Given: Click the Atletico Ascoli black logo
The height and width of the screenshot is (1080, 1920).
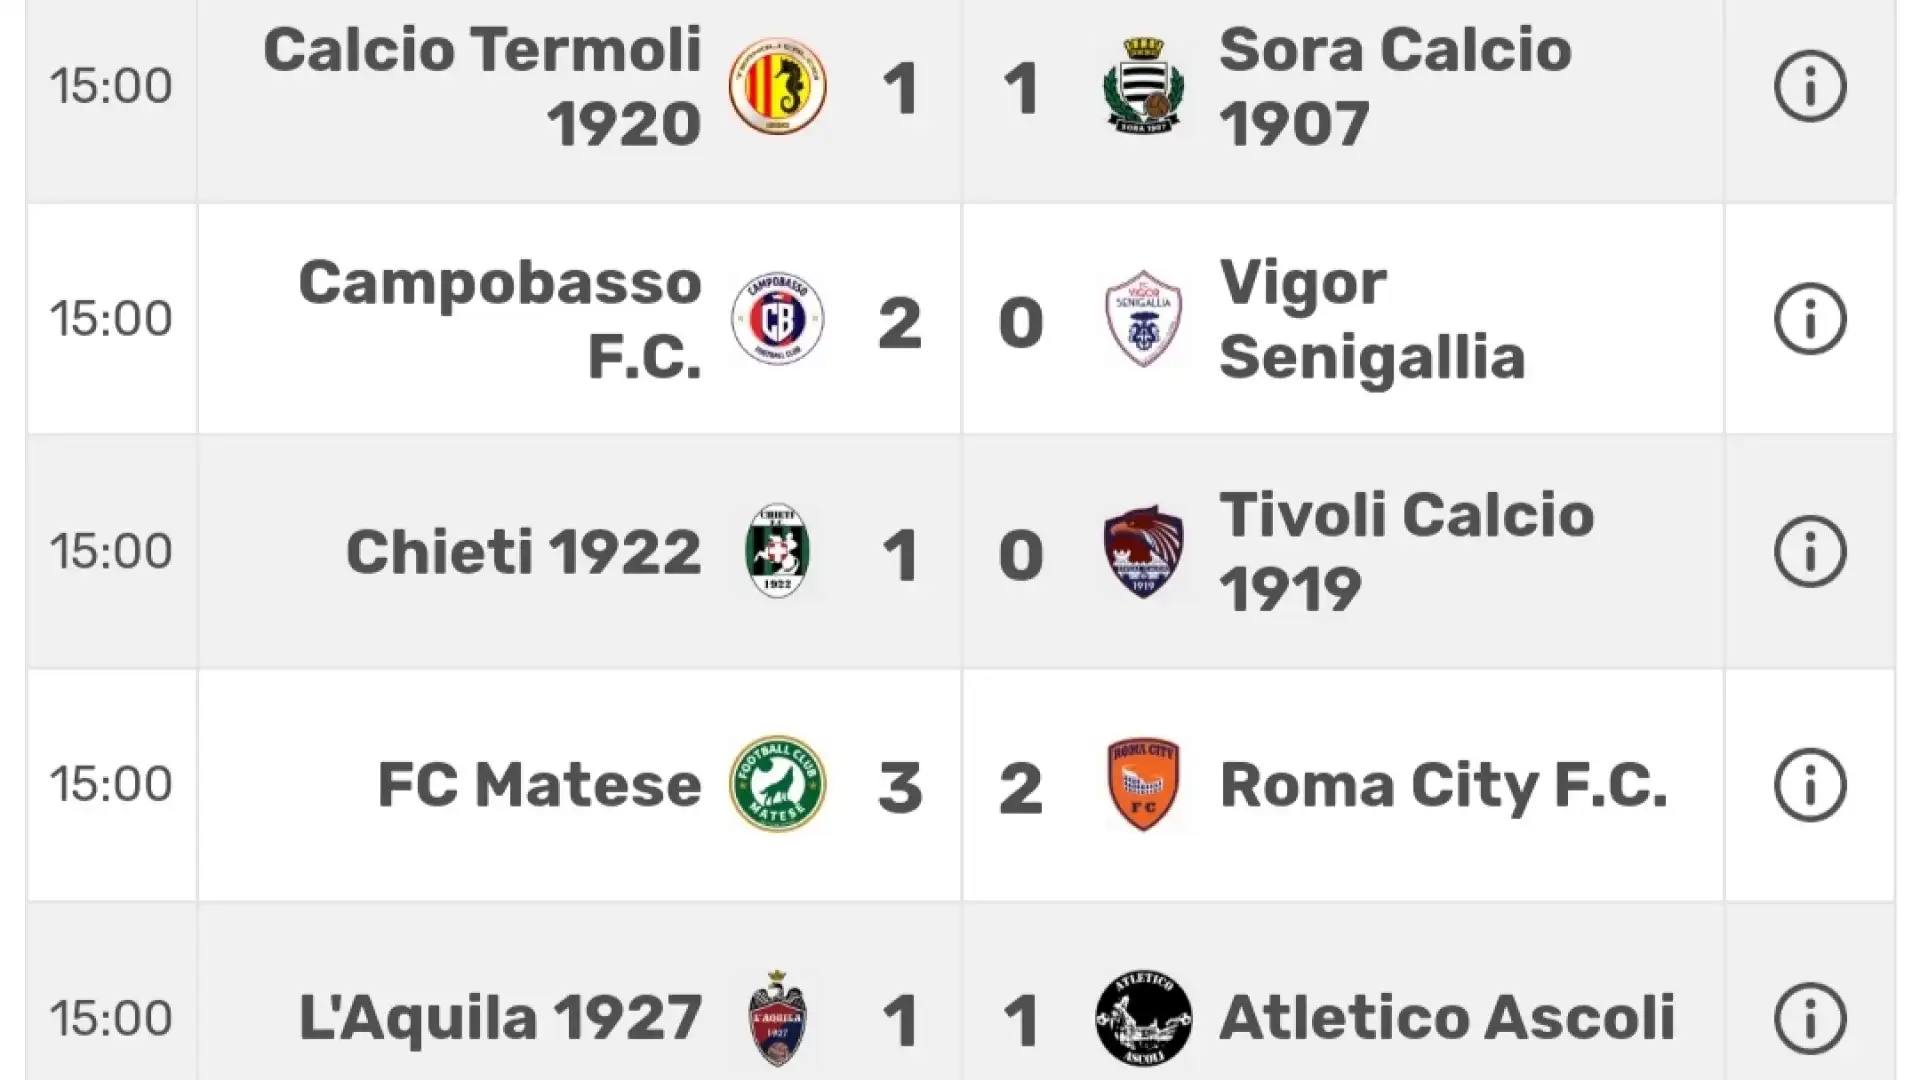Looking at the screenshot, I should point(1144,1018).
